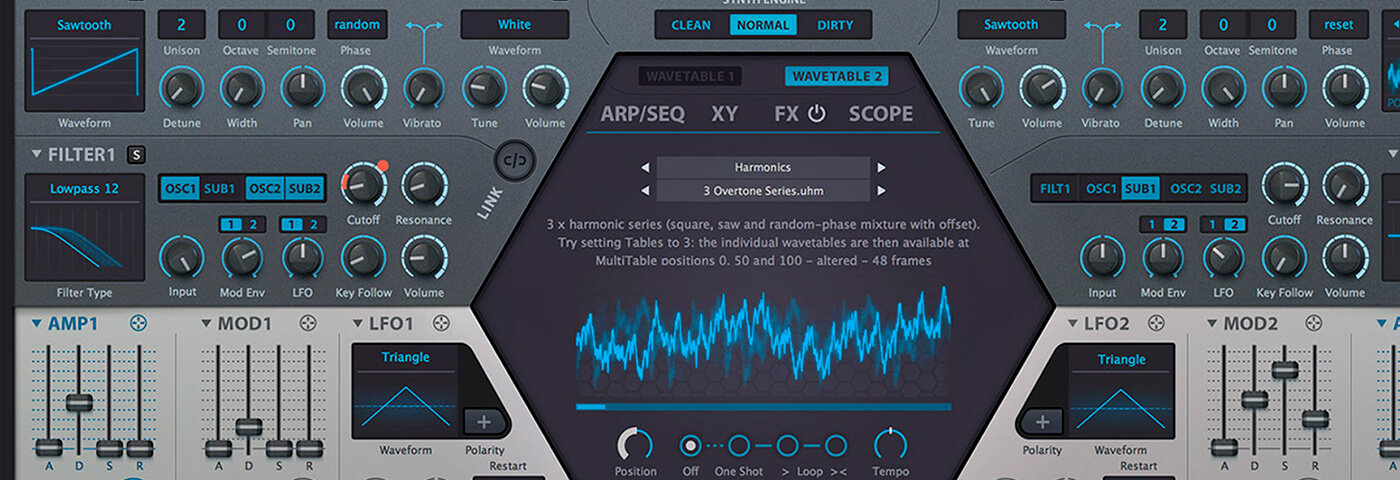The height and width of the screenshot is (480, 1400).
Task: Select the Off wavetable cycle radio button
Action: point(690,446)
